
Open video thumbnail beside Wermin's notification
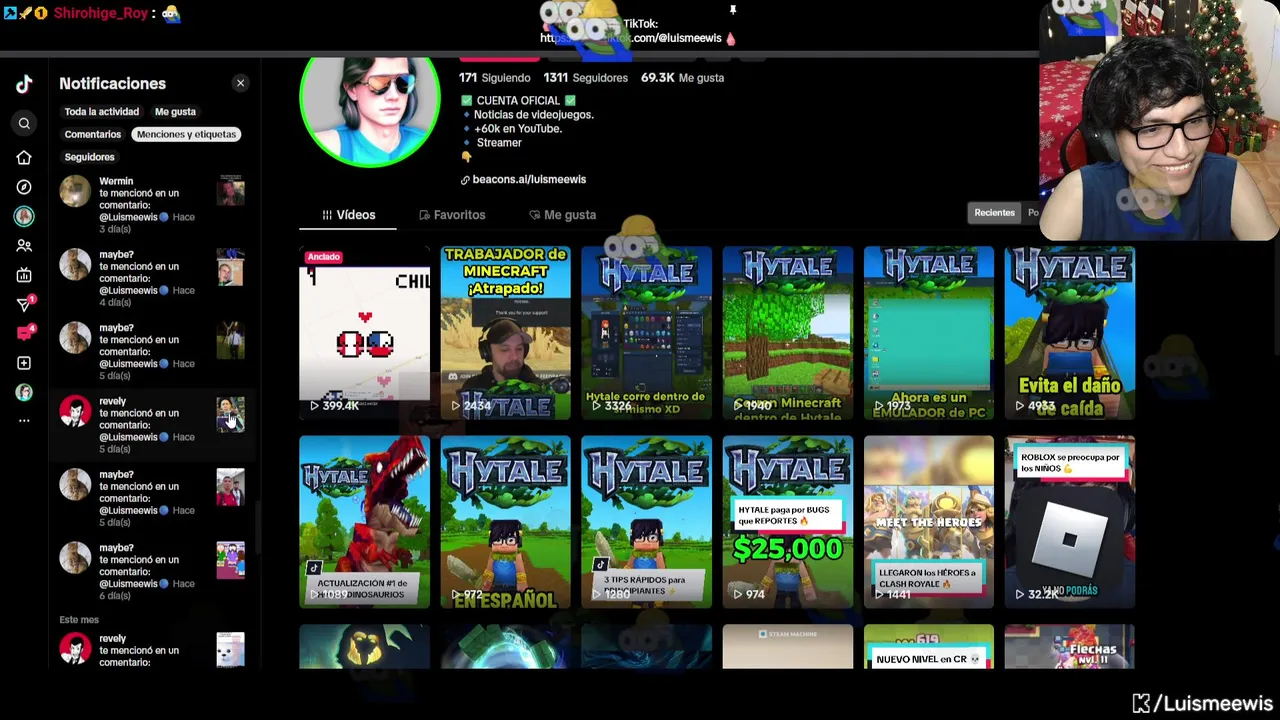[230, 191]
